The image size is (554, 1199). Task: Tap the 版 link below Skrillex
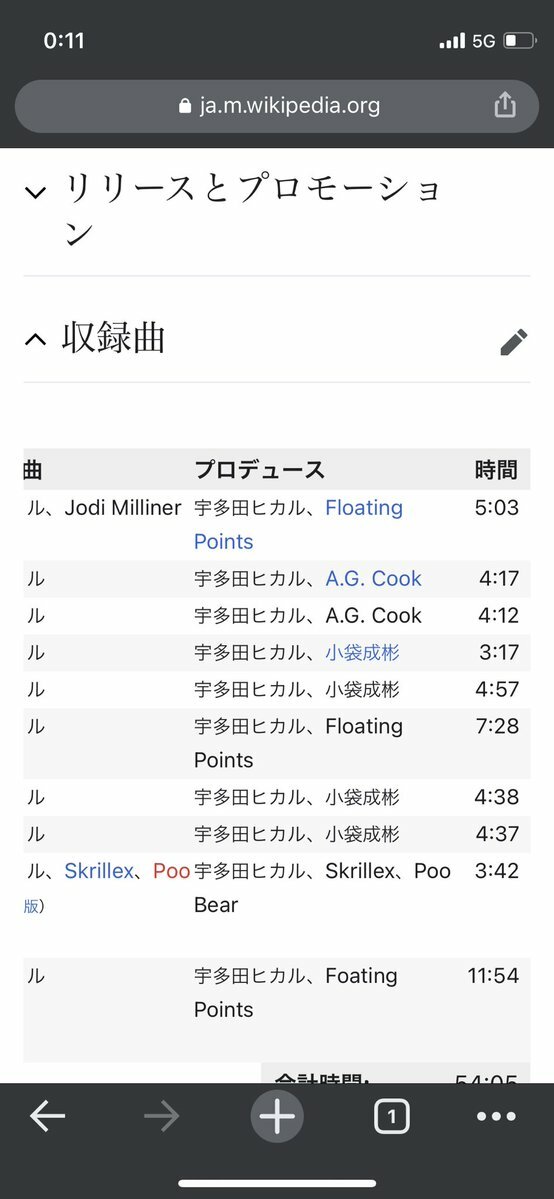pyautogui.click(x=31, y=906)
